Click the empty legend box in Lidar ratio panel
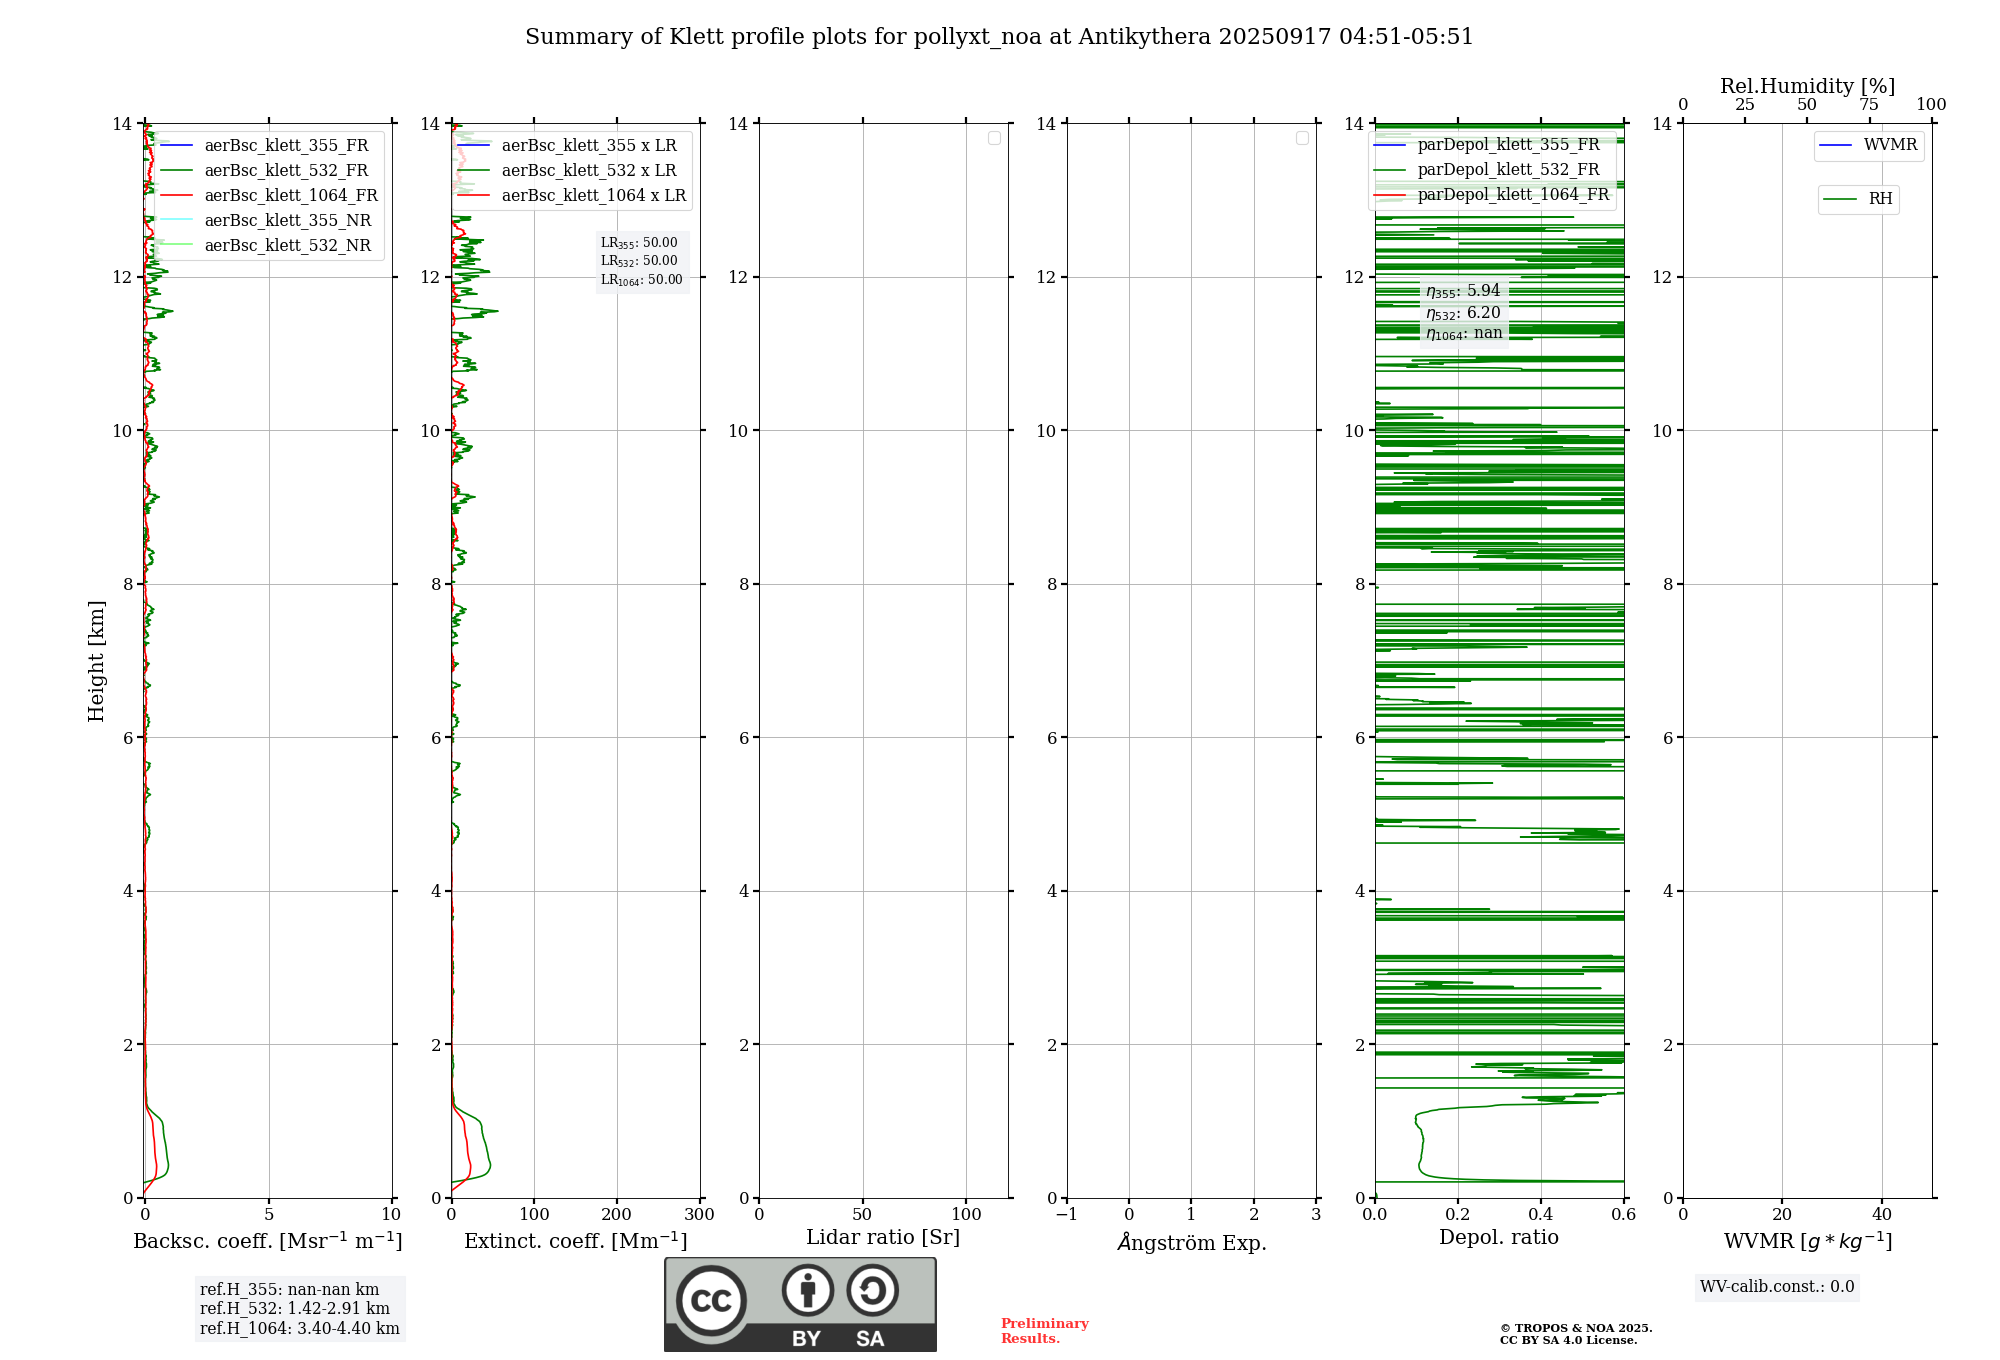Image resolution: width=2000 pixels, height=1360 pixels. click(x=994, y=138)
